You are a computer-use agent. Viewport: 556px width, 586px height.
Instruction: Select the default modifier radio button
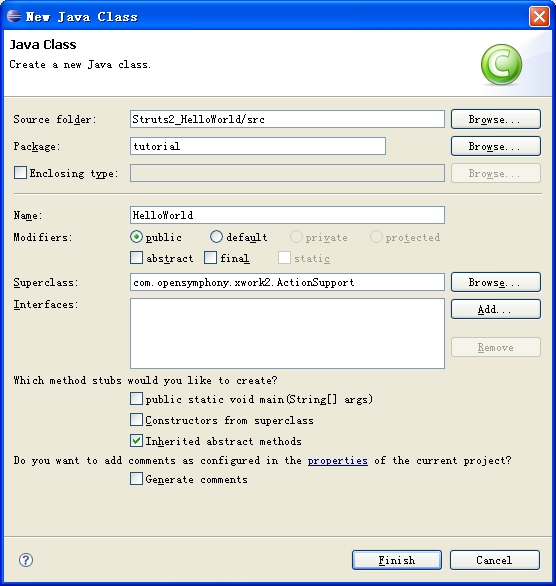(x=216, y=237)
